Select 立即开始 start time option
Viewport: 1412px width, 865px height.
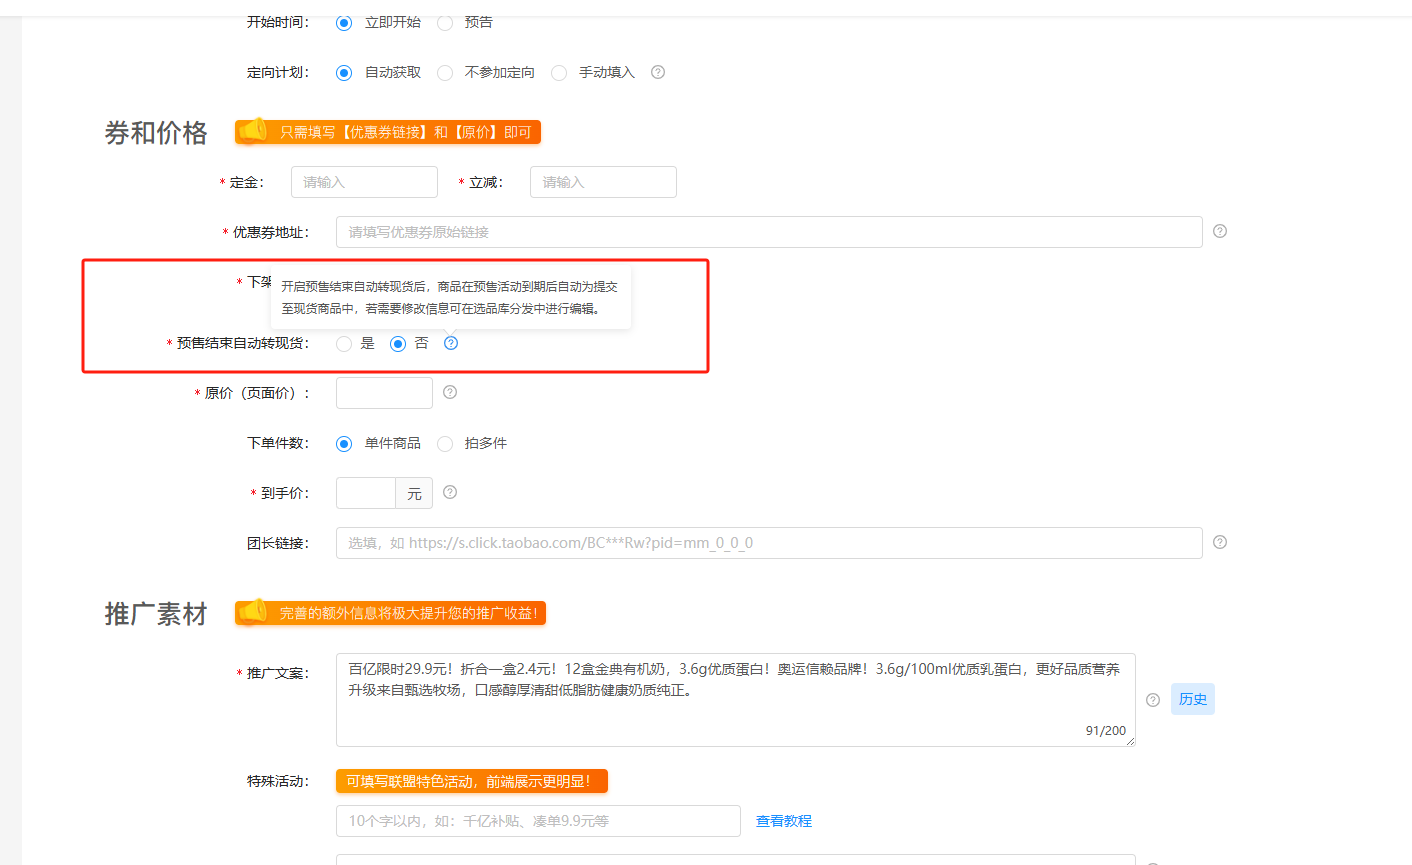pyautogui.click(x=344, y=22)
